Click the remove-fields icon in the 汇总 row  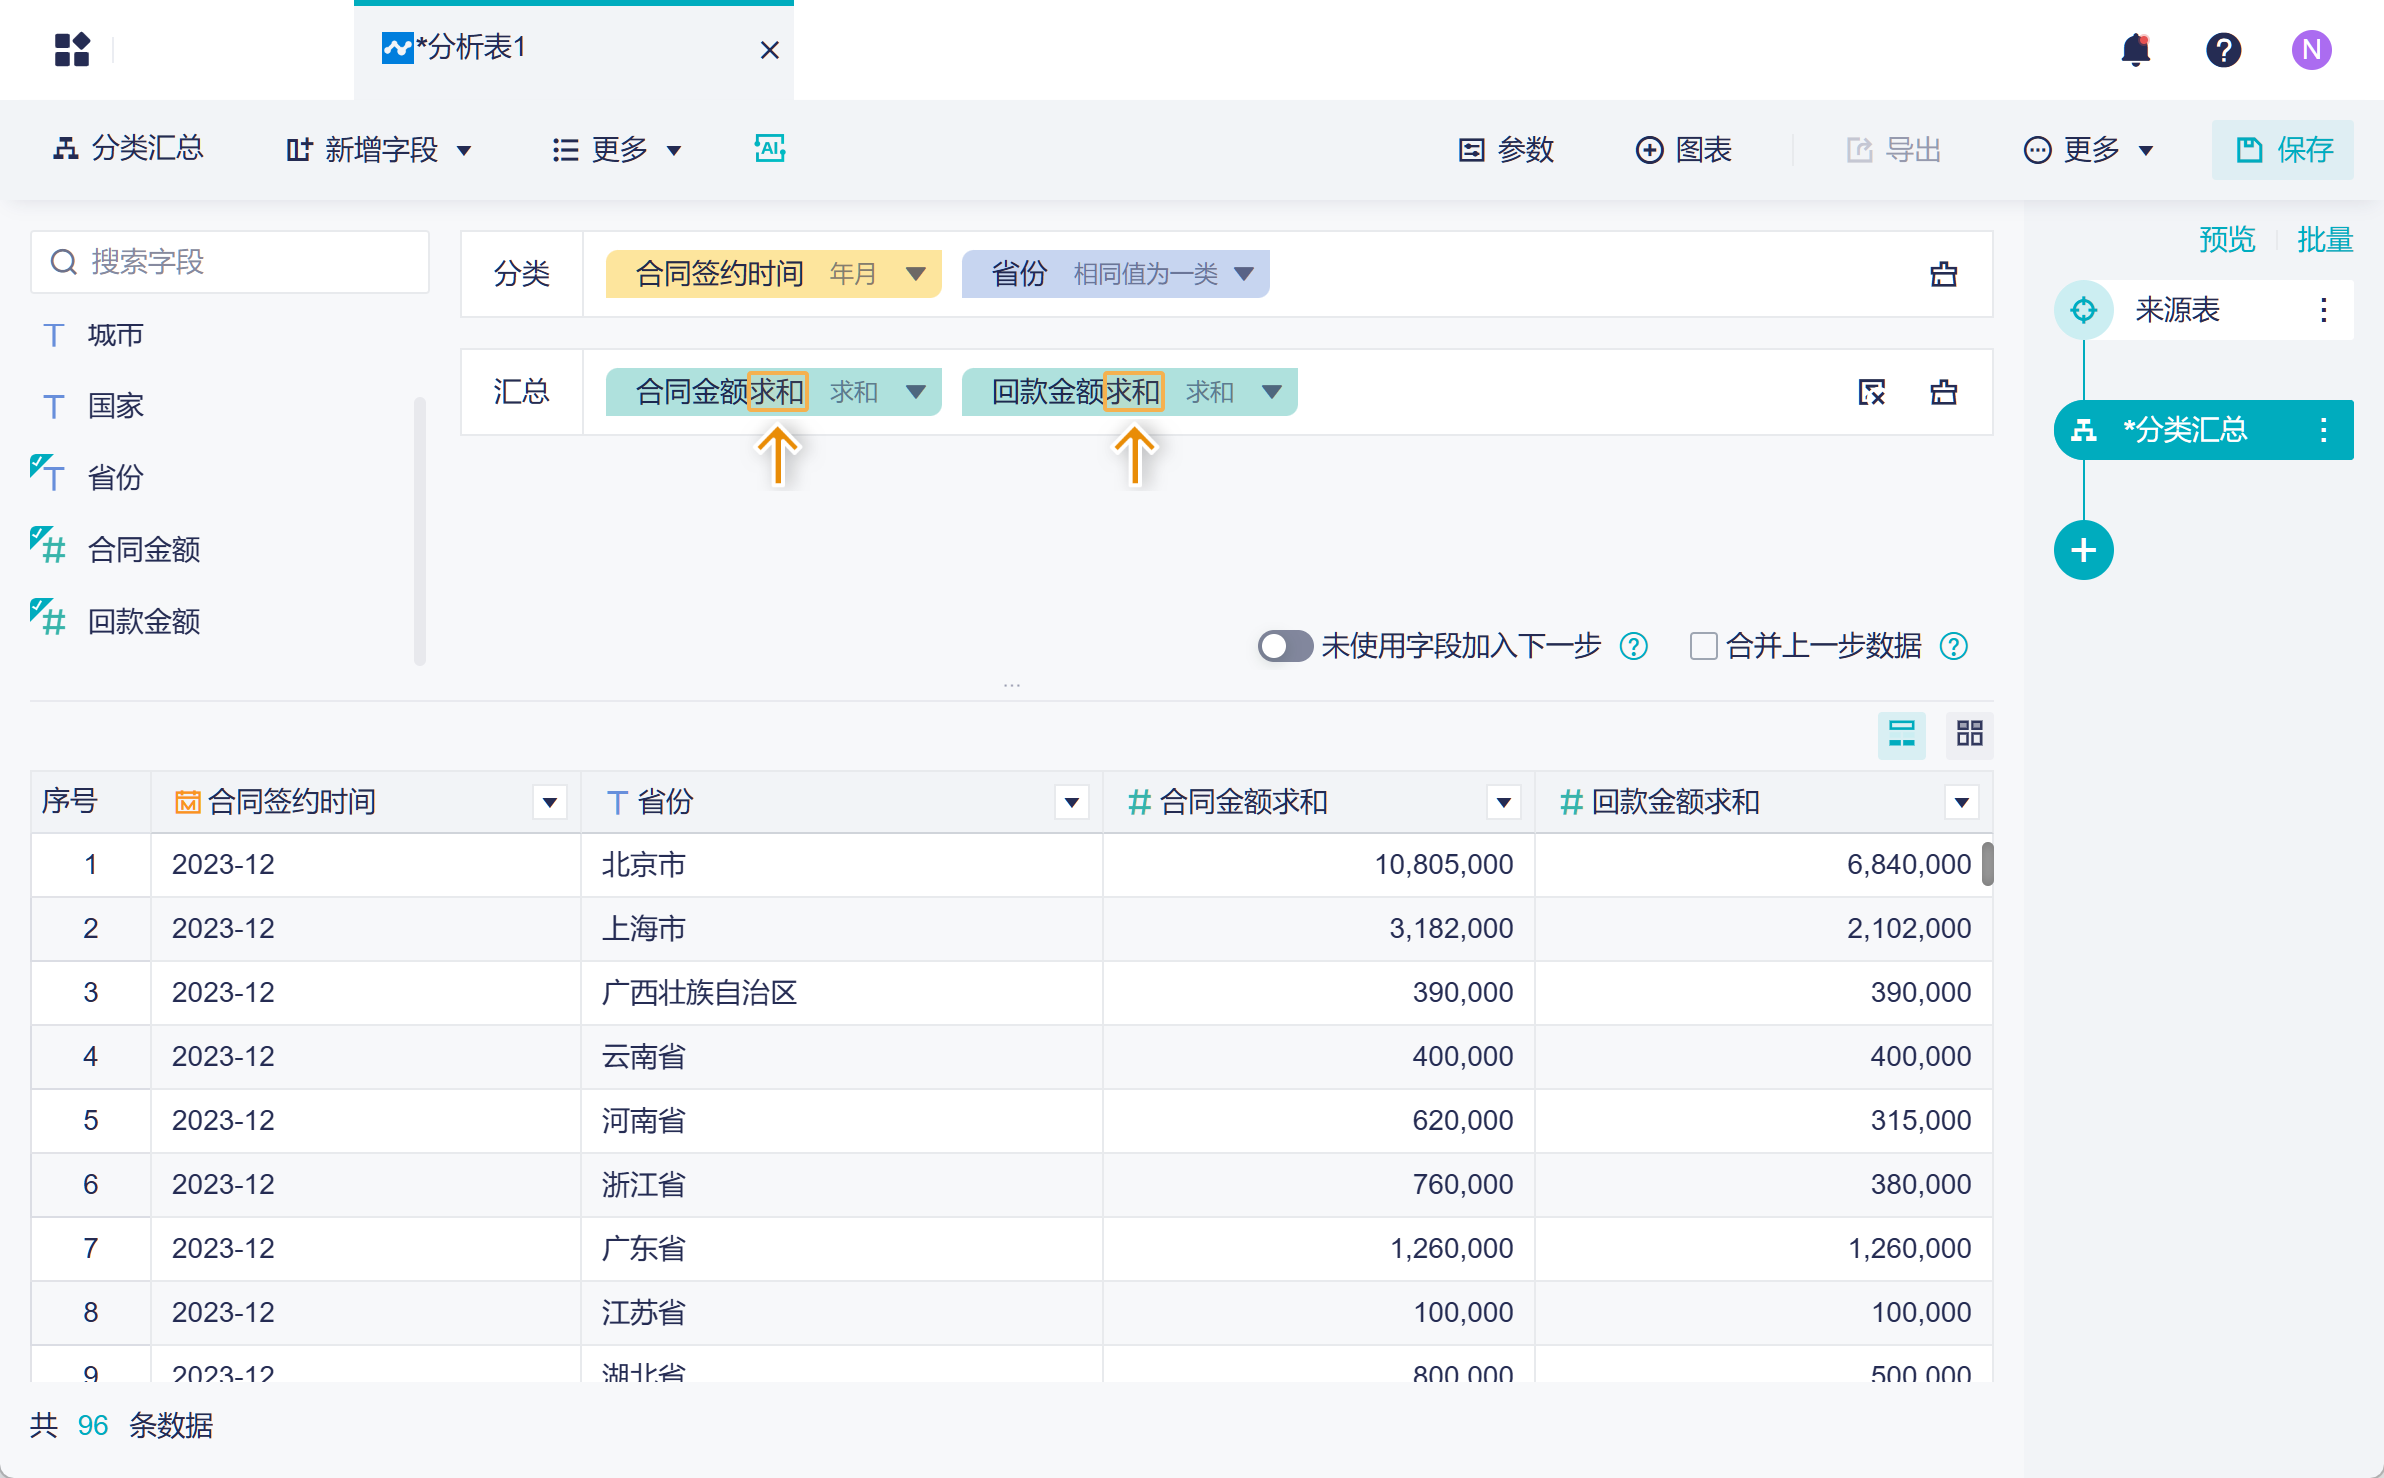pyautogui.click(x=1871, y=392)
